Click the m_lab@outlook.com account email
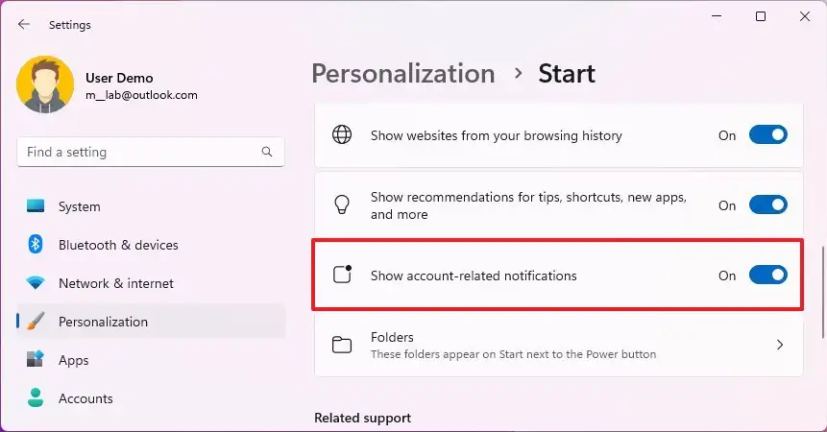 click(141, 95)
